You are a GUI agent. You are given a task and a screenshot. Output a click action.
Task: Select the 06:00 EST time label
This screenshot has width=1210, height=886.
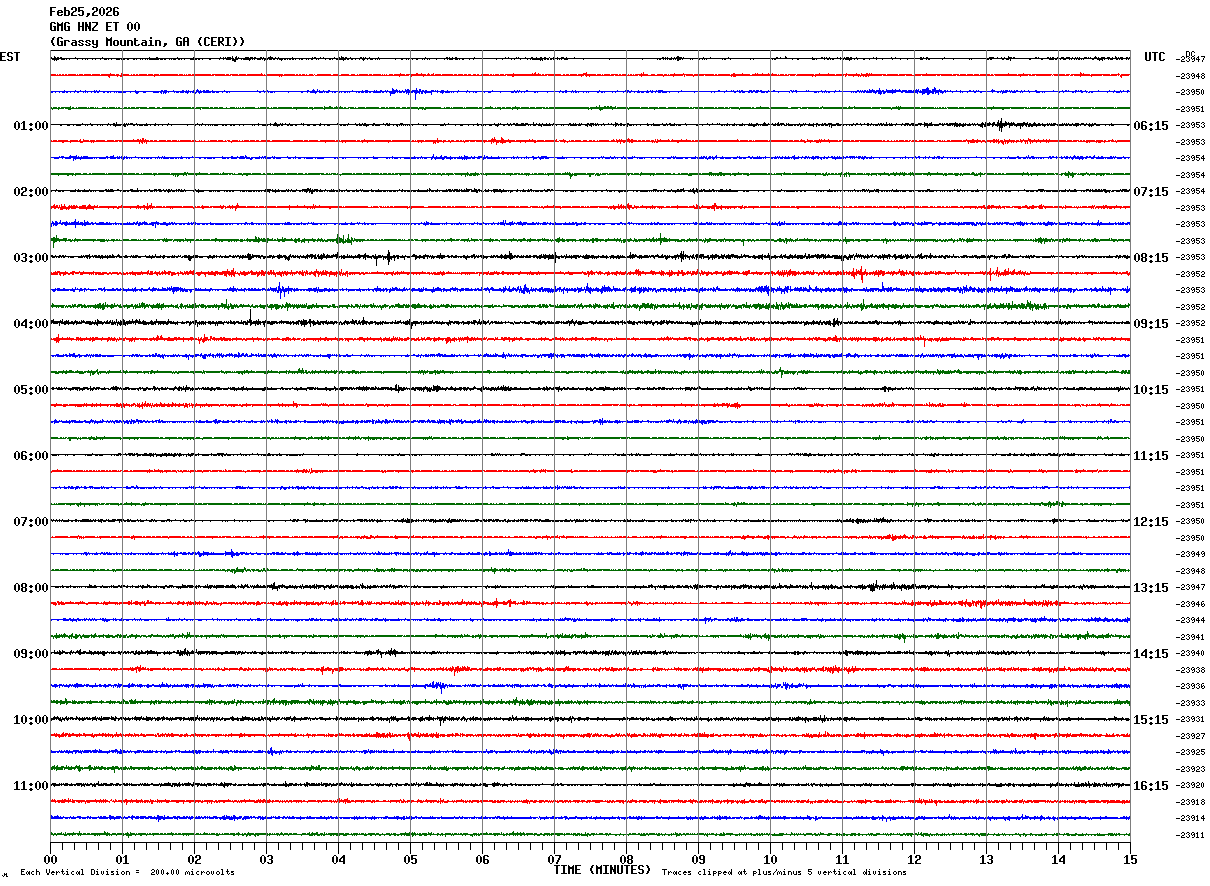[31, 456]
